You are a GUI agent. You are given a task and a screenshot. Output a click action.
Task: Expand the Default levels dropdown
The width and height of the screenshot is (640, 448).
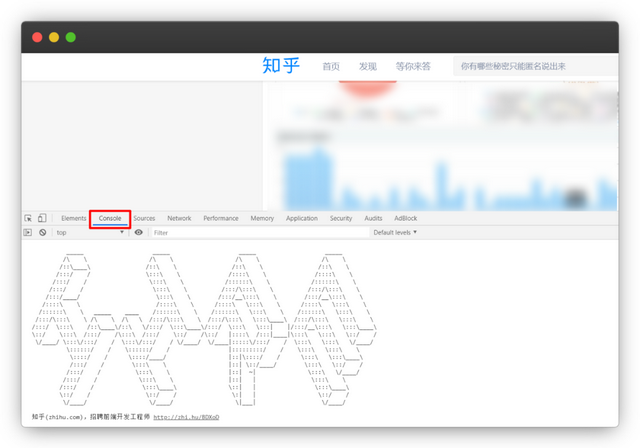[x=395, y=233]
